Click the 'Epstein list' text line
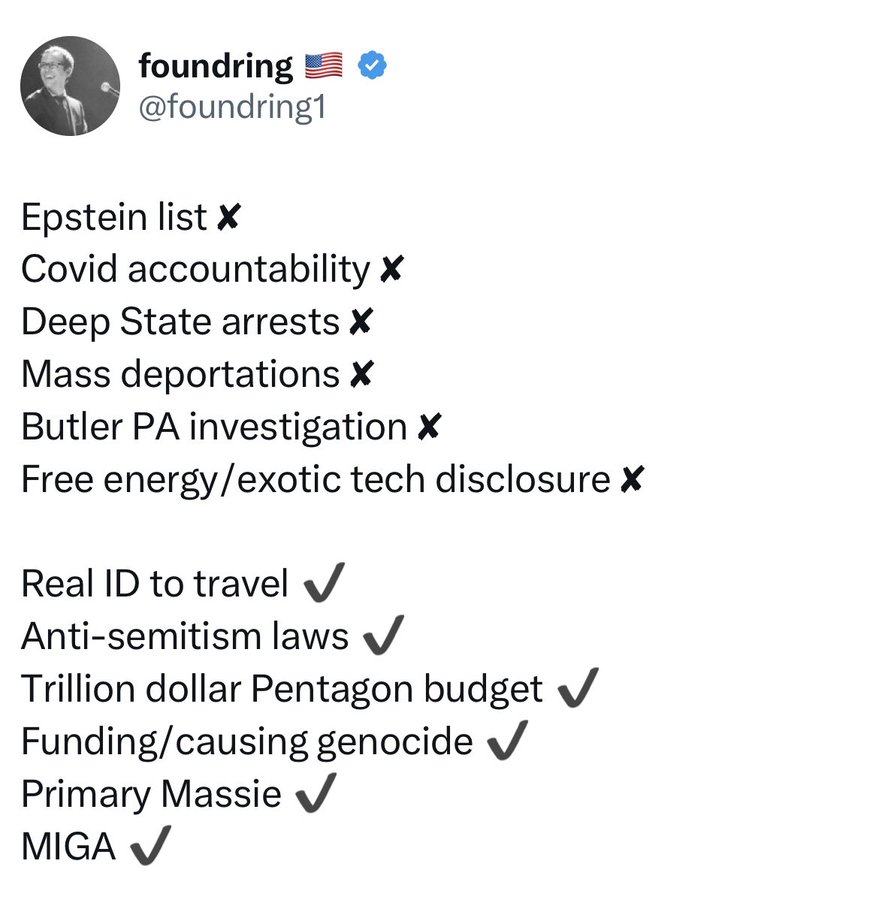 pos(114,217)
